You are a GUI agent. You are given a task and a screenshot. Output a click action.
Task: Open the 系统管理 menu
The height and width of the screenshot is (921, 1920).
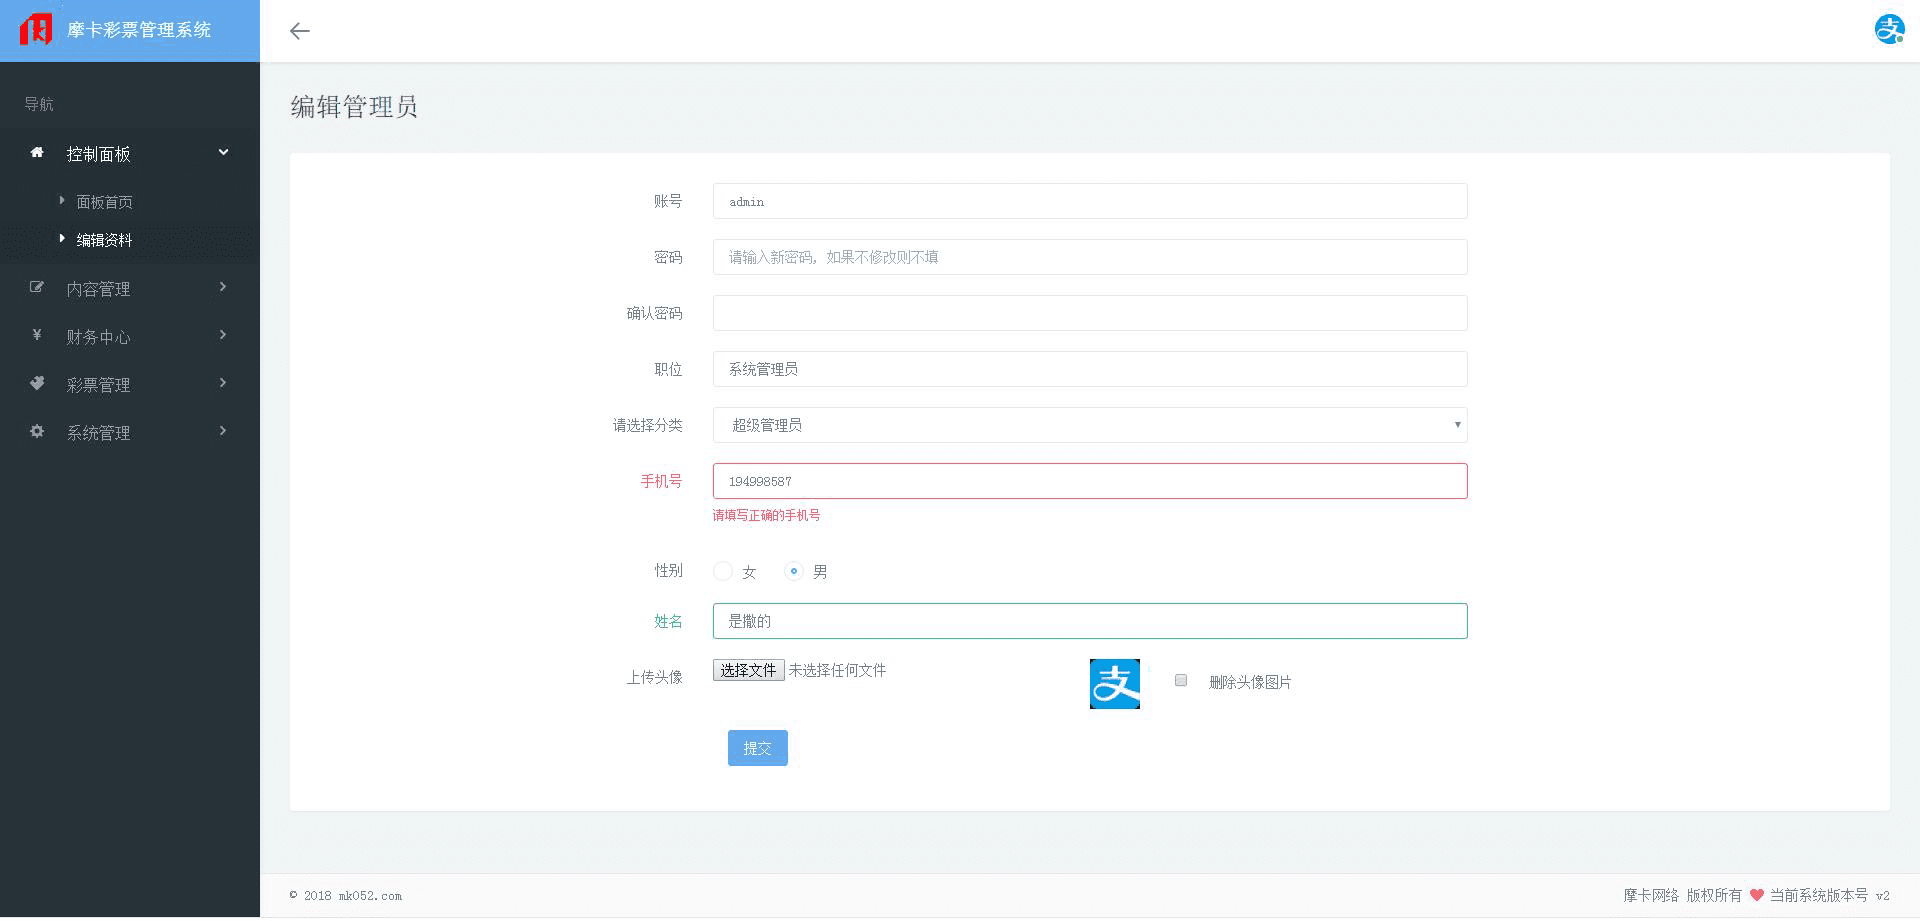130,432
